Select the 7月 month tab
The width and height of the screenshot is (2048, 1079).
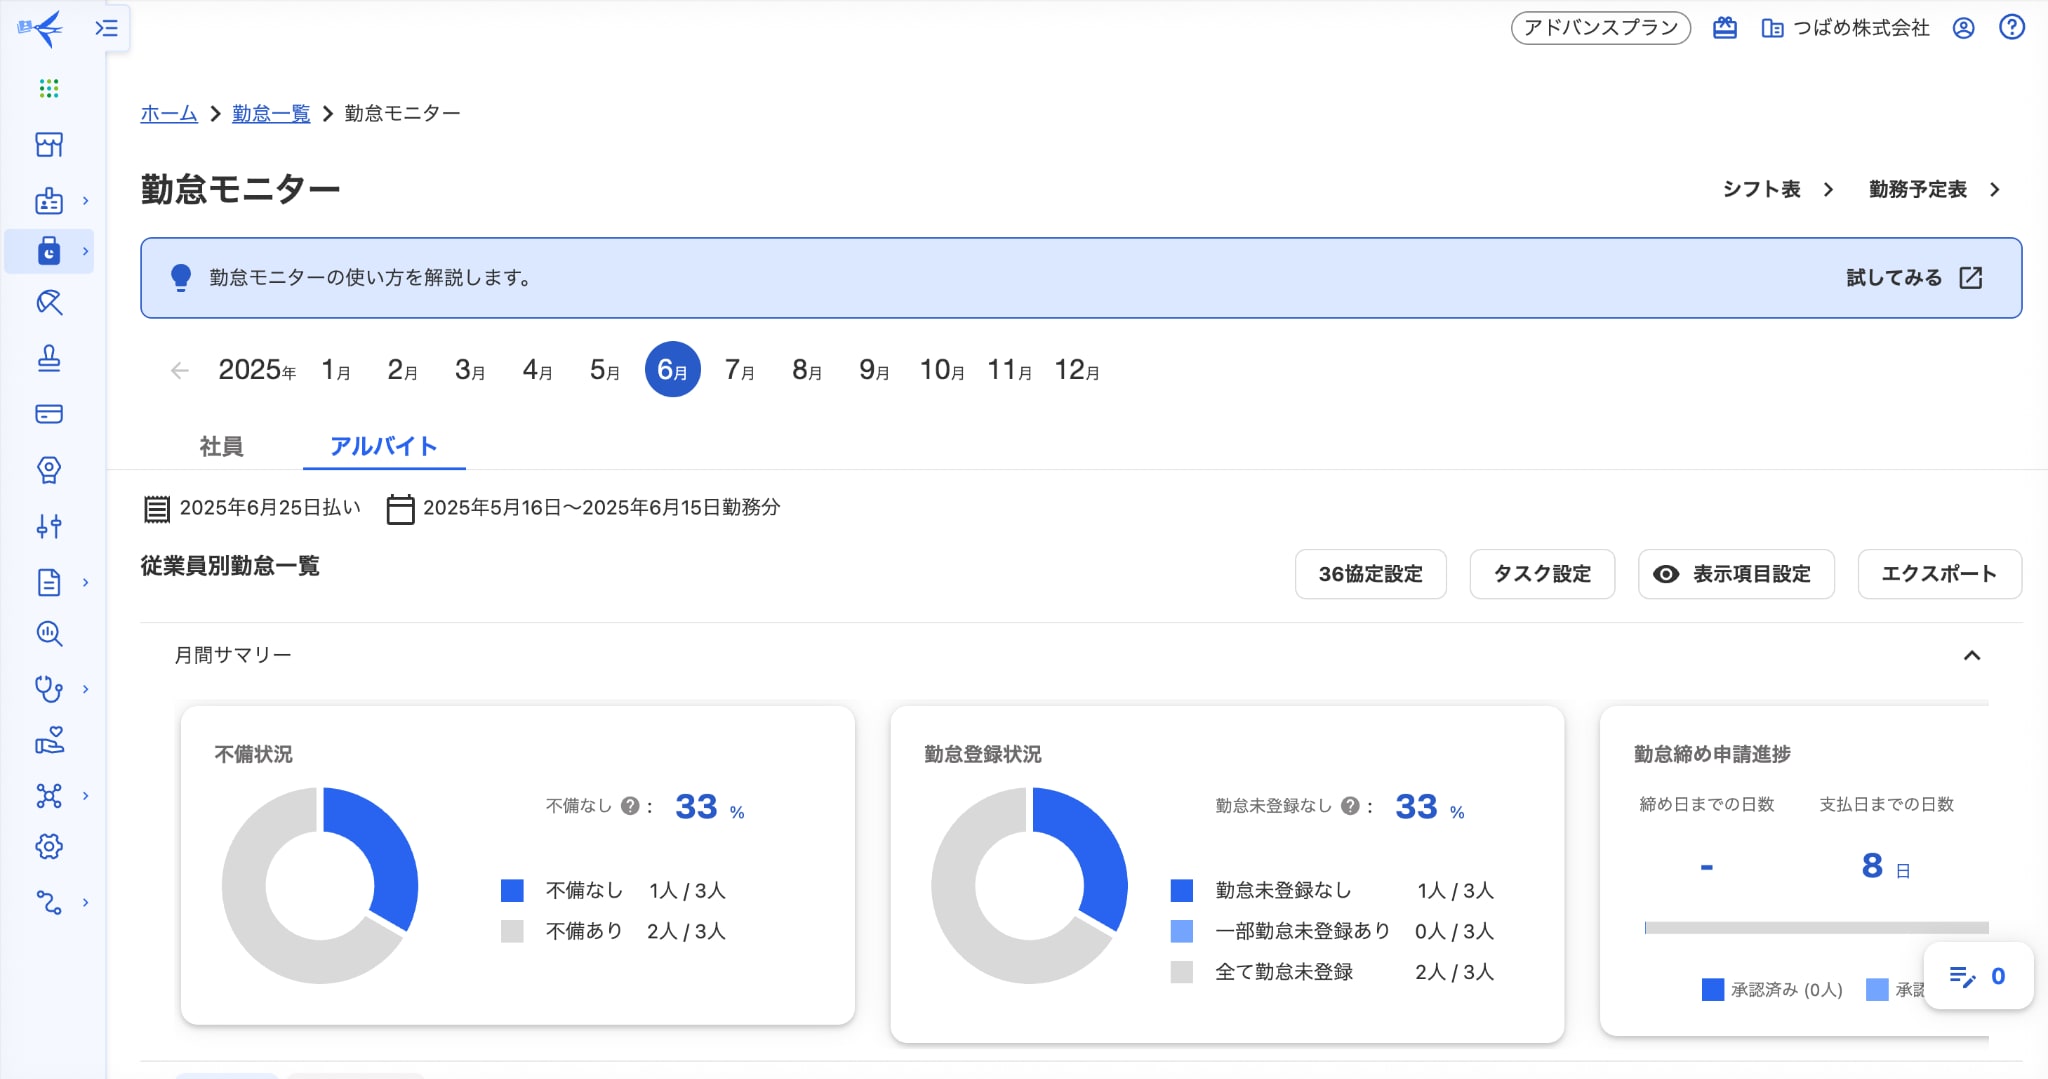coord(738,369)
